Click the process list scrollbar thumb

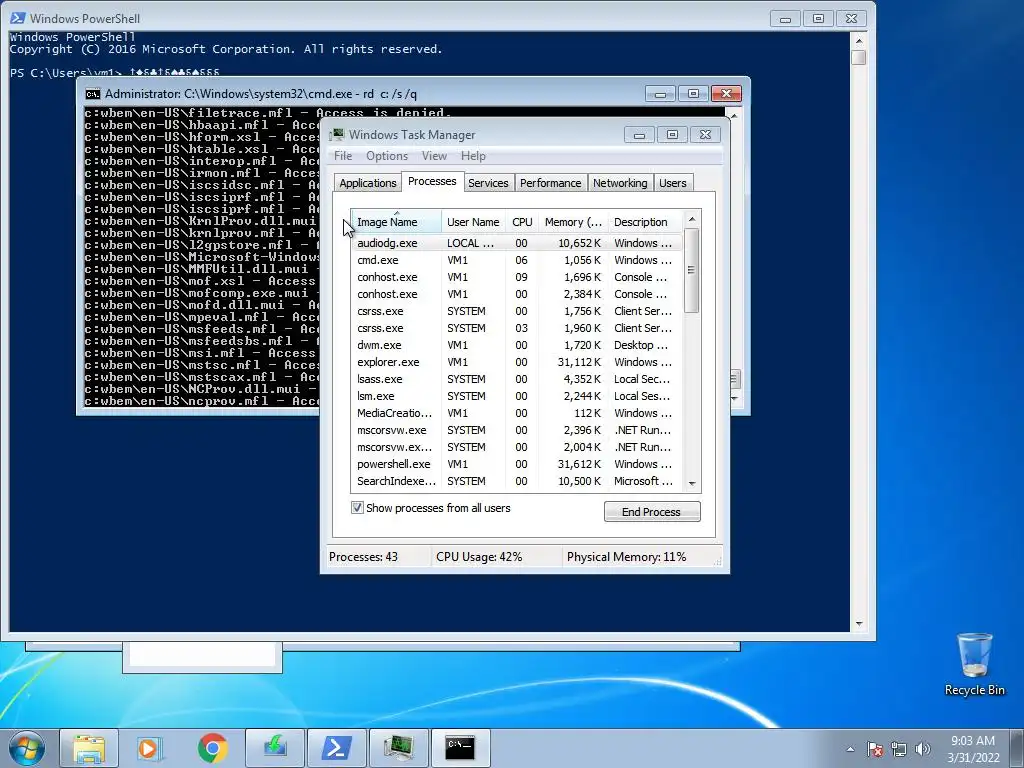(x=692, y=270)
